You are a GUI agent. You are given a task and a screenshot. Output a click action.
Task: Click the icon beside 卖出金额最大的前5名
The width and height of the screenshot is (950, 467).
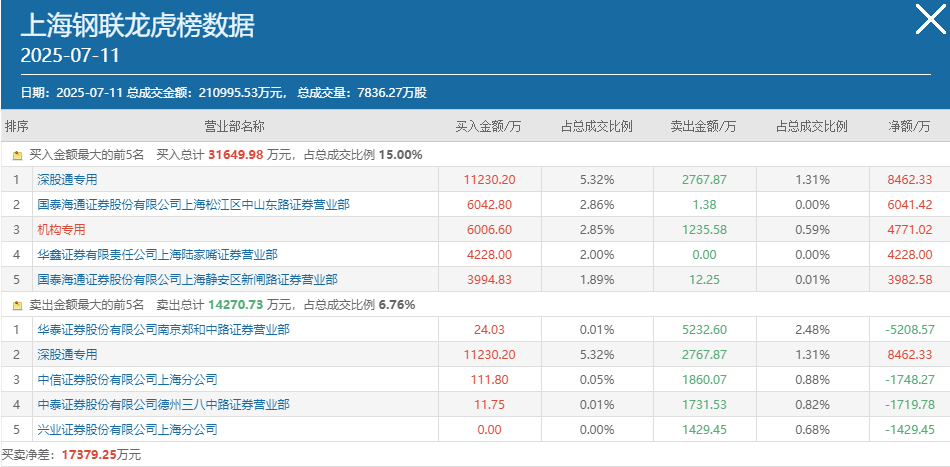coord(18,305)
